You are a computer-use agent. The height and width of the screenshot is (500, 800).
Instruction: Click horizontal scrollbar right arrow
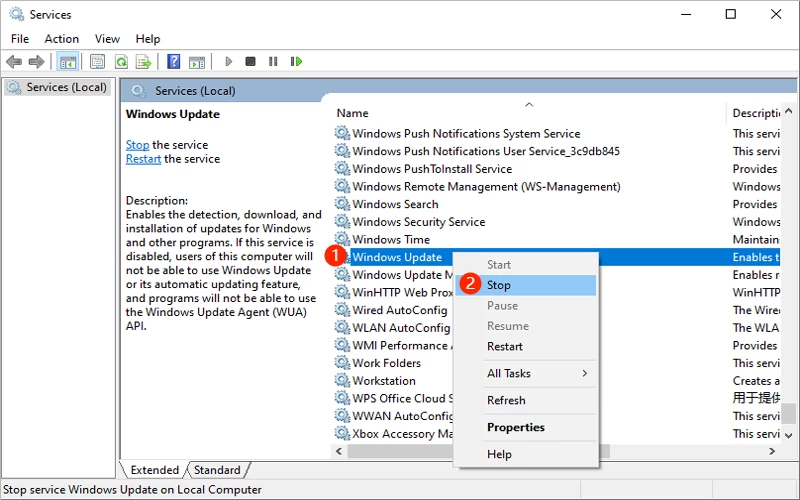point(772,451)
